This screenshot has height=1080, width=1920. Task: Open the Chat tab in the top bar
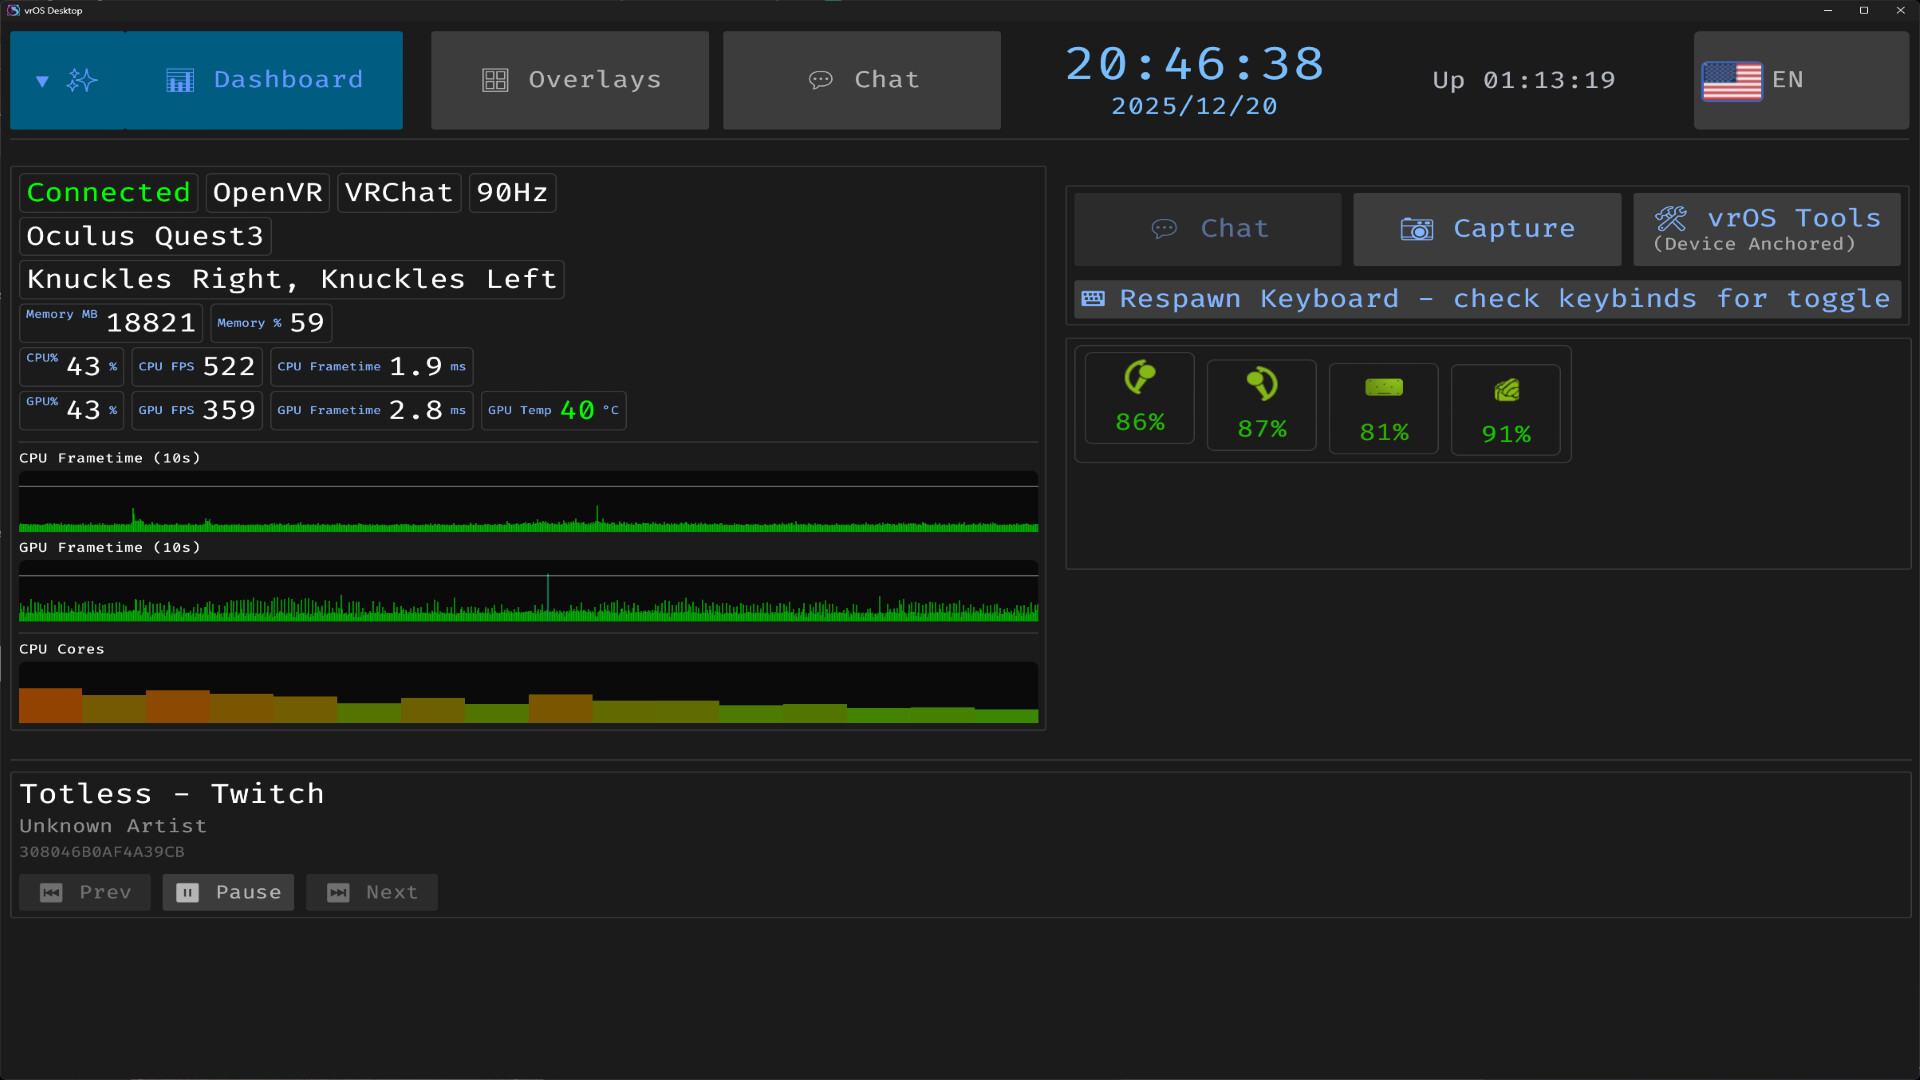point(861,80)
